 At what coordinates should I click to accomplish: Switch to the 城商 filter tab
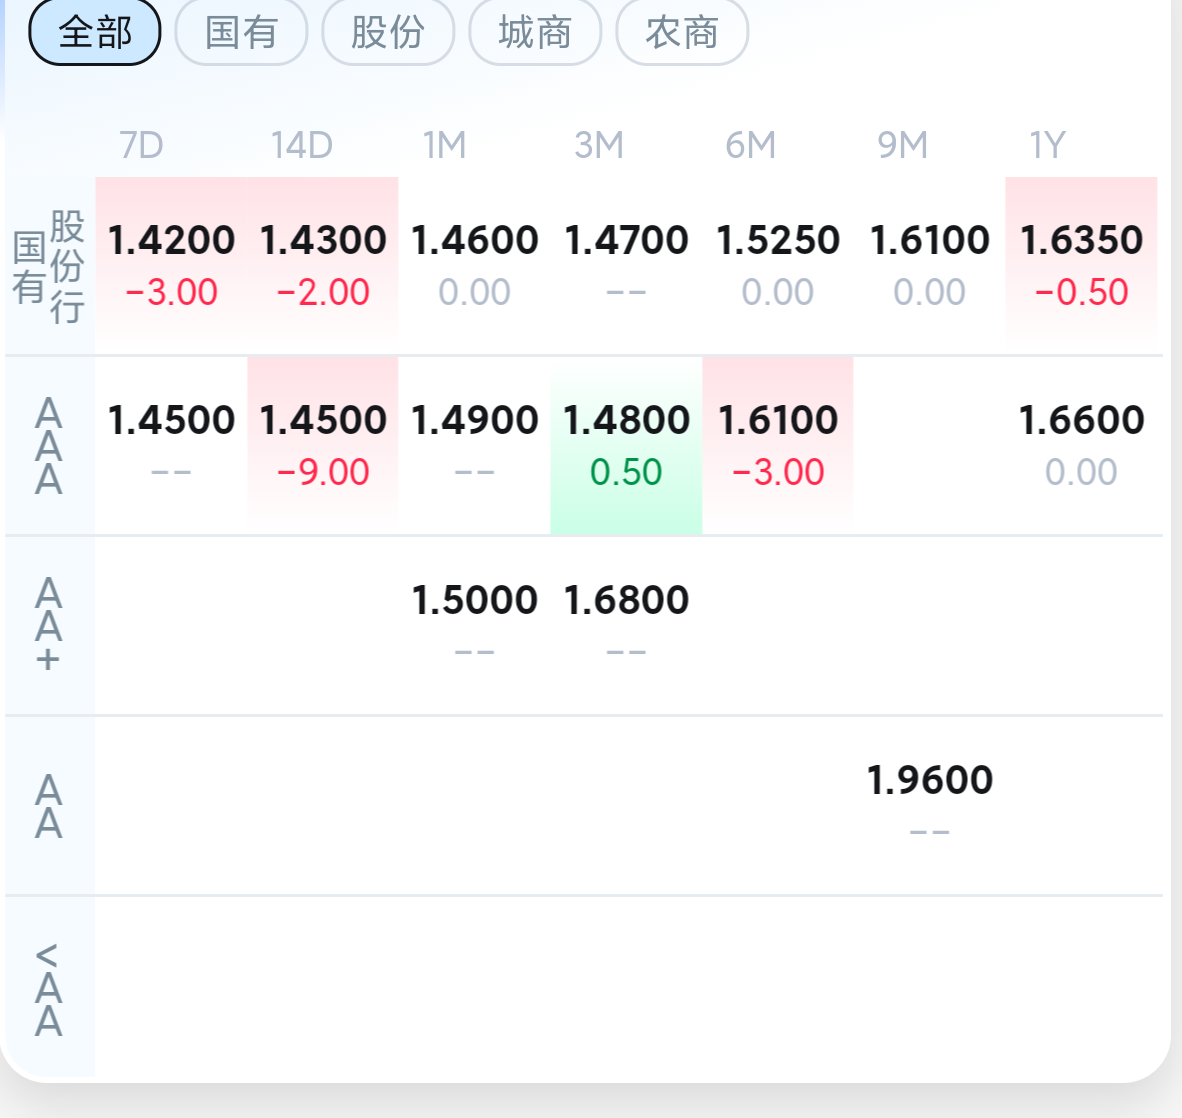(535, 32)
